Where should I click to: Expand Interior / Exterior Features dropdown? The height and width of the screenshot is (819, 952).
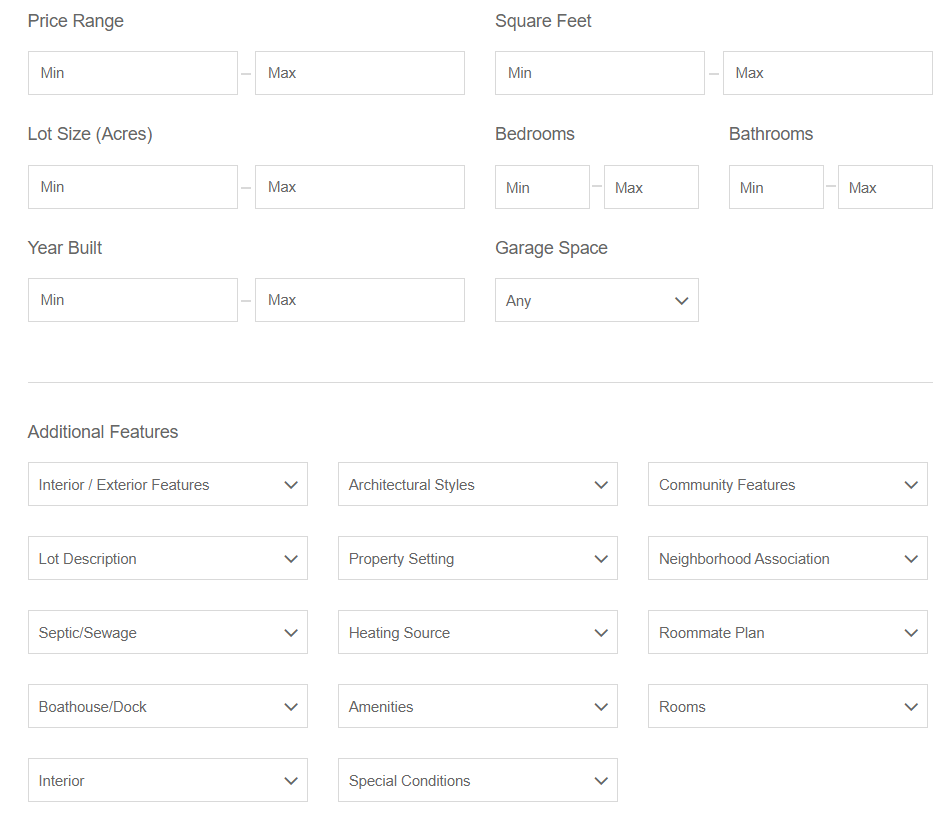click(168, 484)
